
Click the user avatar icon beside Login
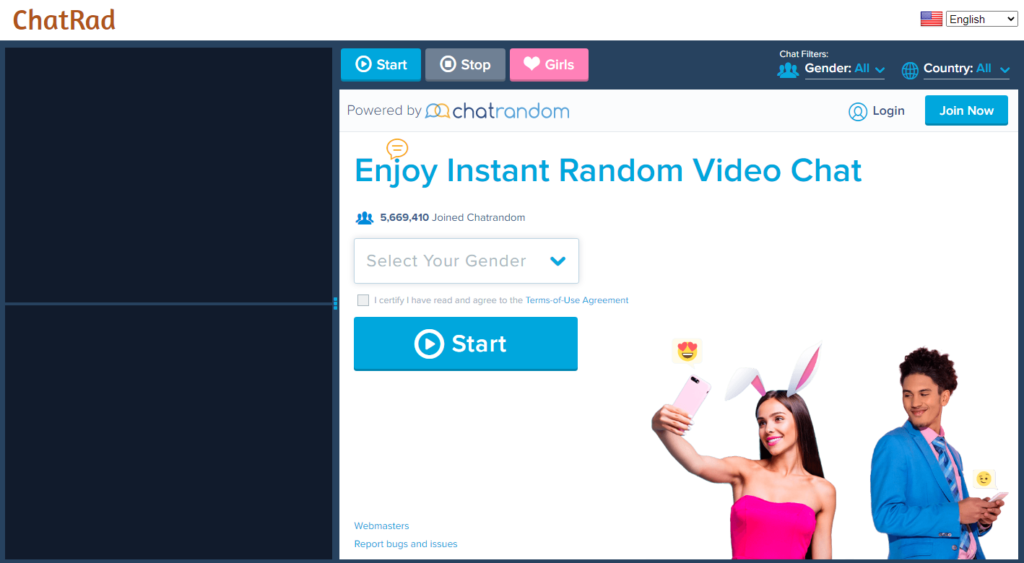857,112
